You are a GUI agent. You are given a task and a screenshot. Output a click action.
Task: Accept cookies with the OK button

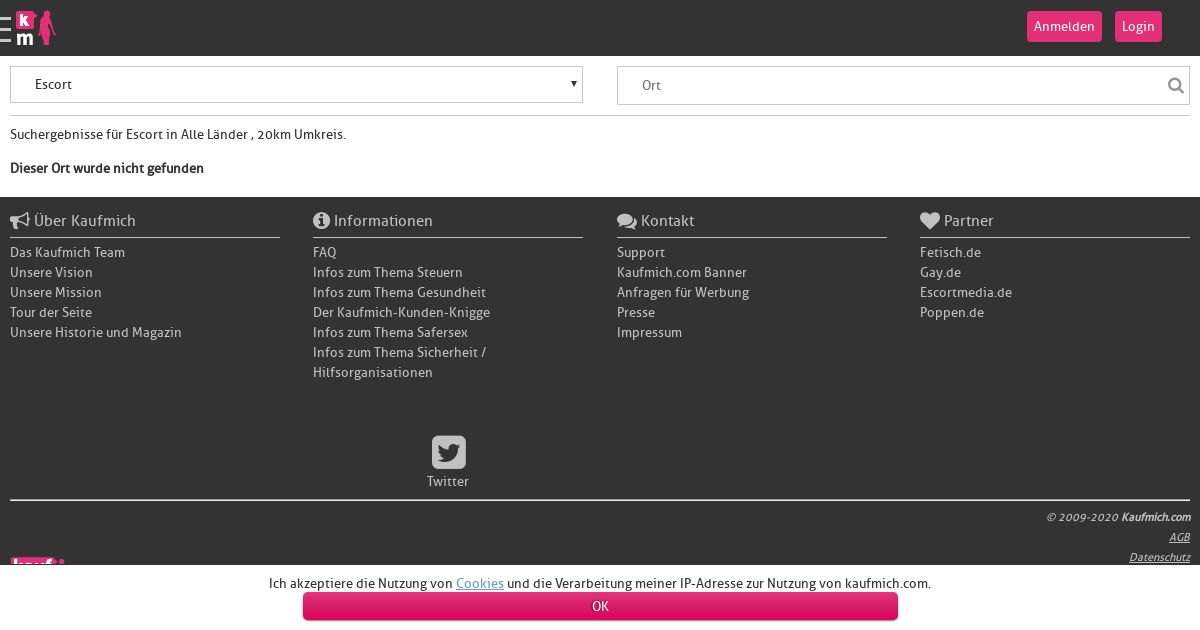coord(600,606)
